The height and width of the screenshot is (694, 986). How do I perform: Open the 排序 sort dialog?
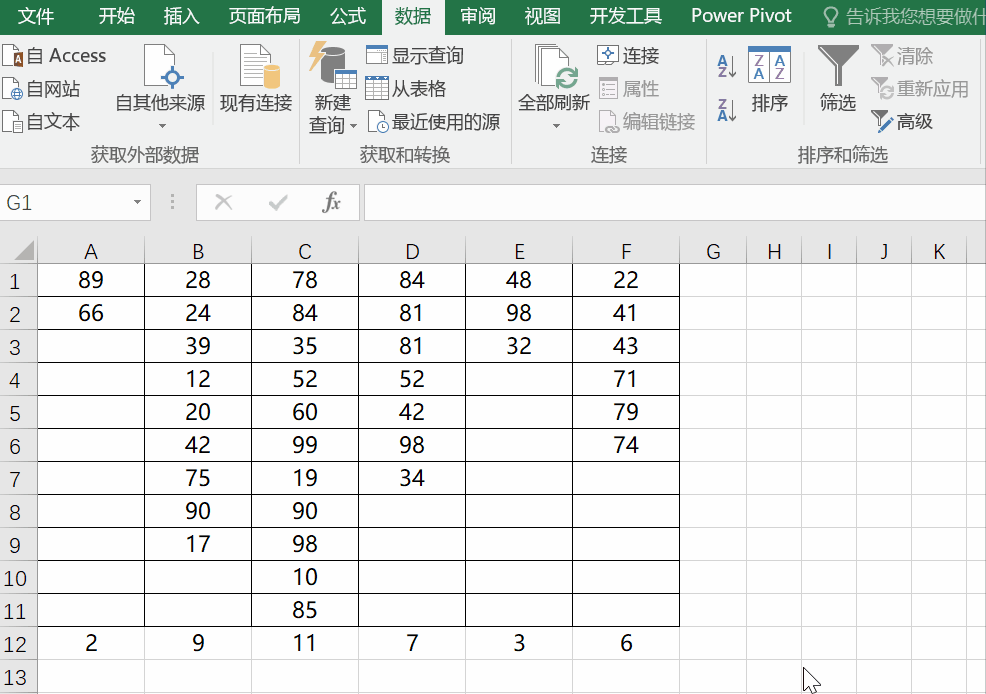(769, 79)
